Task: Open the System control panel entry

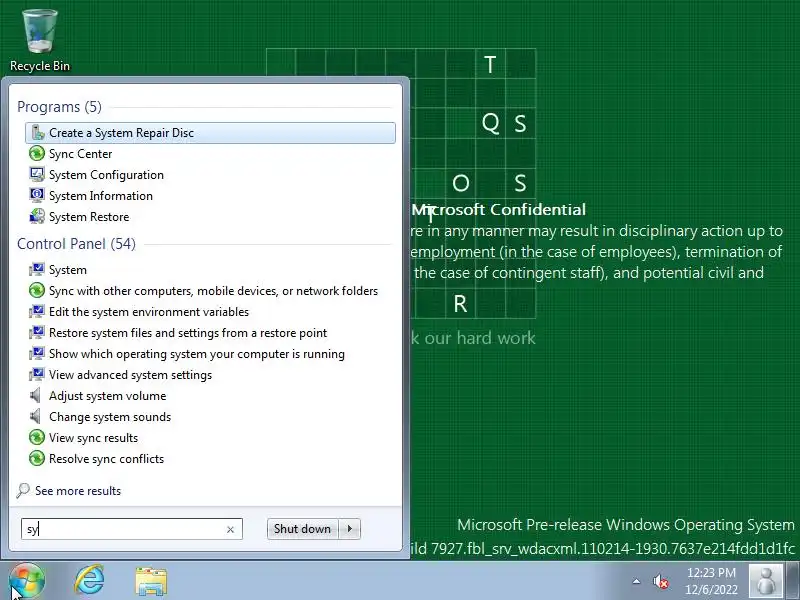Action: click(68, 269)
